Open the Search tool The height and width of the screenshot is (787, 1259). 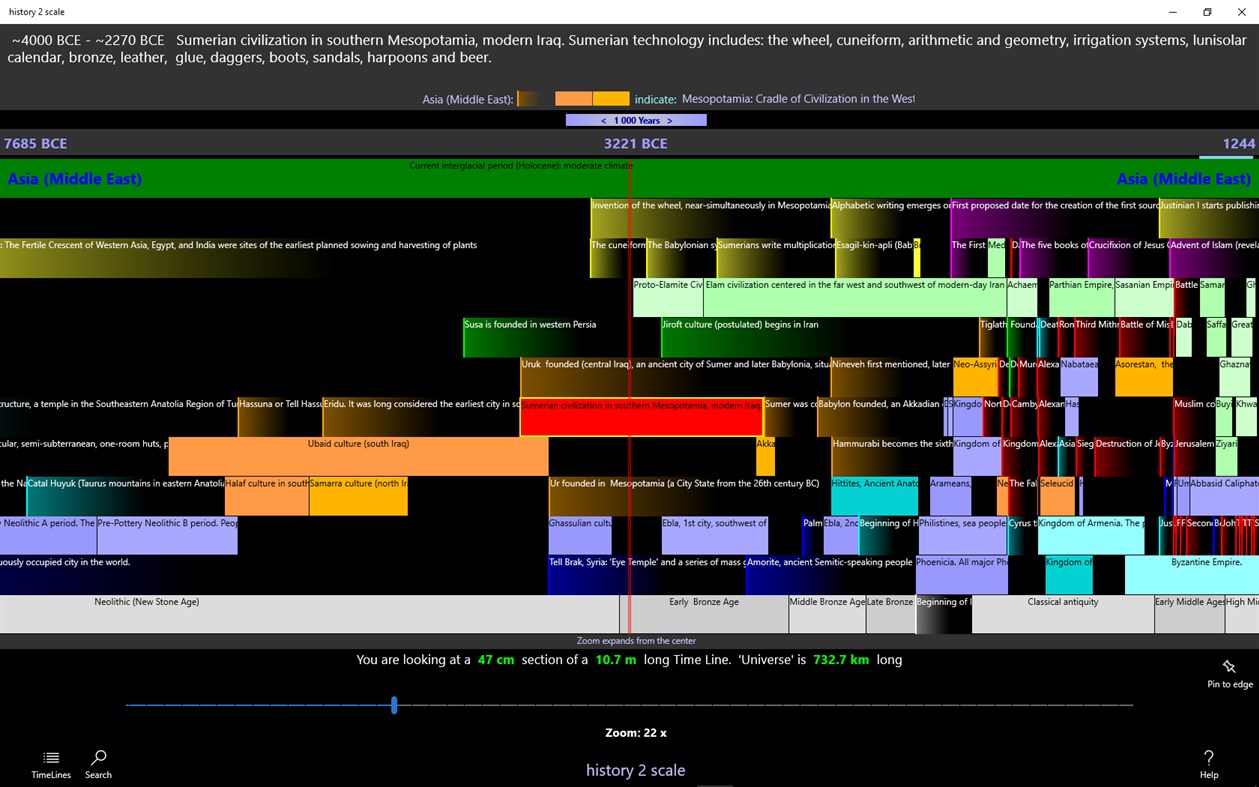coord(97,763)
